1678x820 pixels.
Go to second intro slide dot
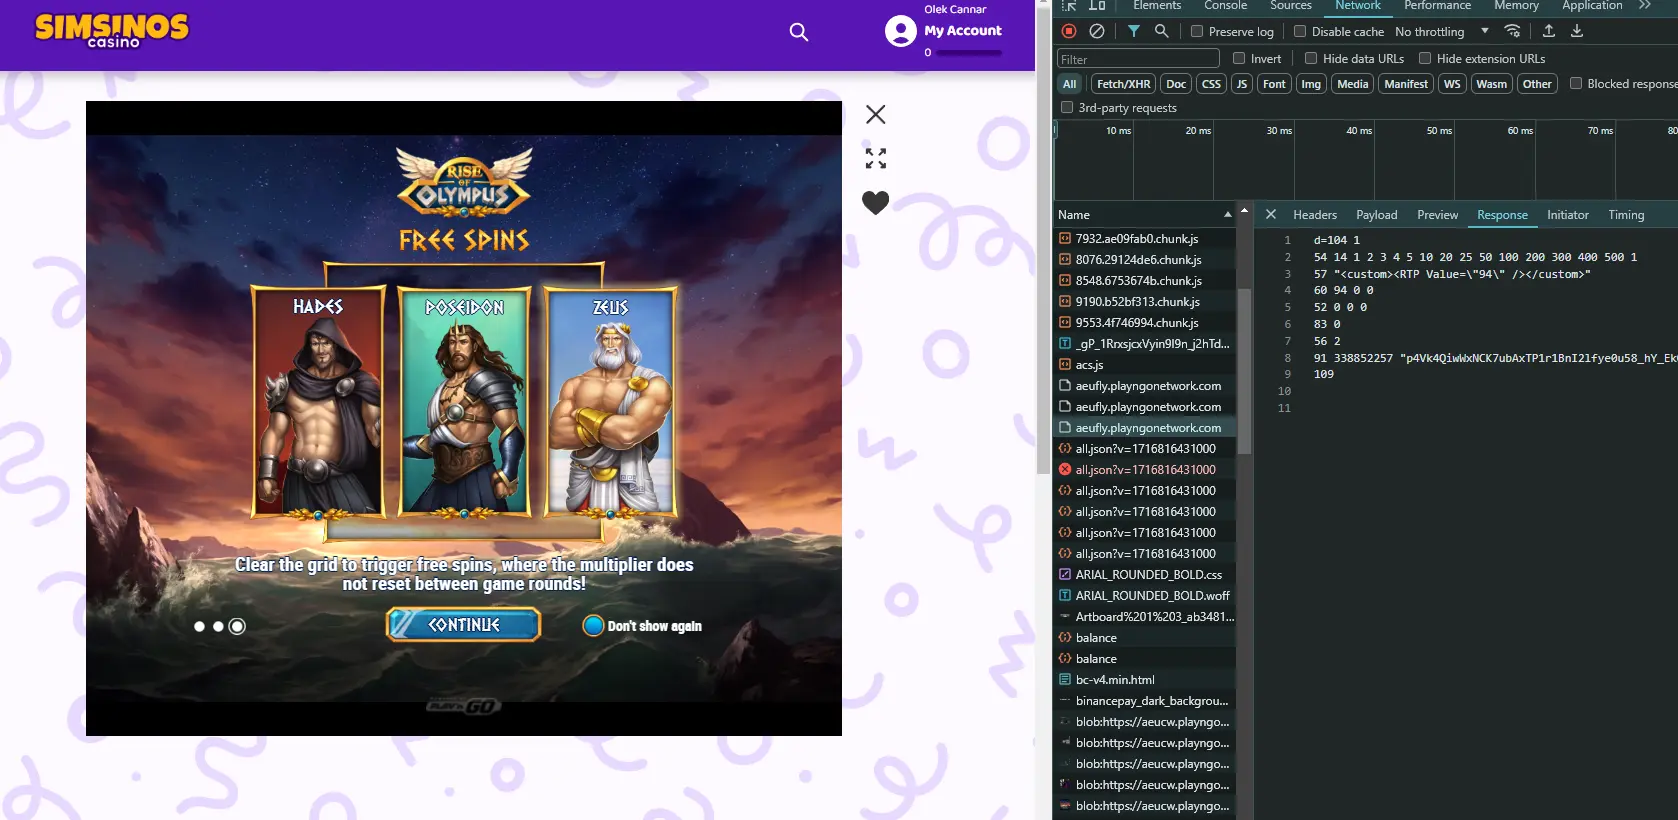pos(218,627)
